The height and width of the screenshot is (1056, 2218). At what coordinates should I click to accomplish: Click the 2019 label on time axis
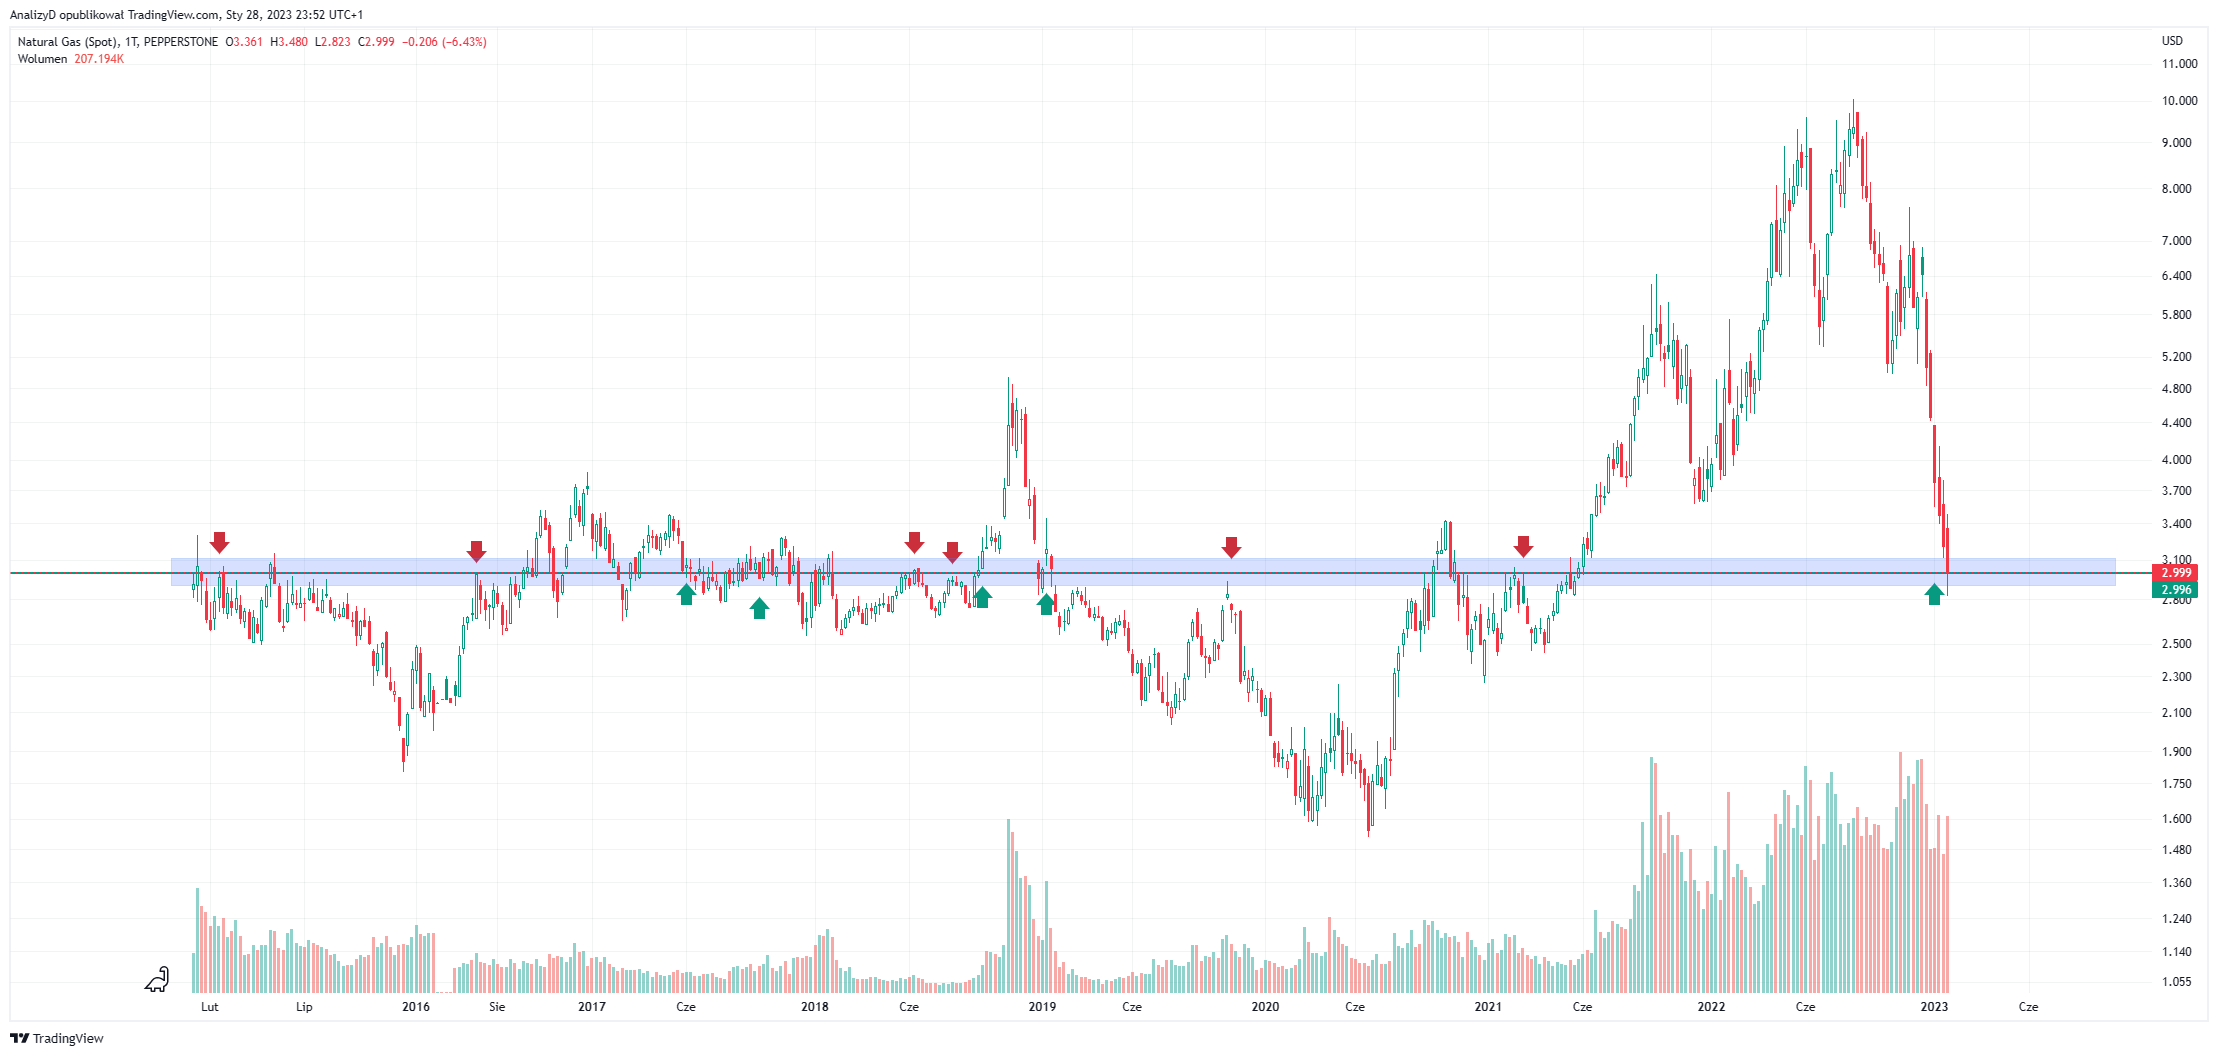point(1042,1007)
